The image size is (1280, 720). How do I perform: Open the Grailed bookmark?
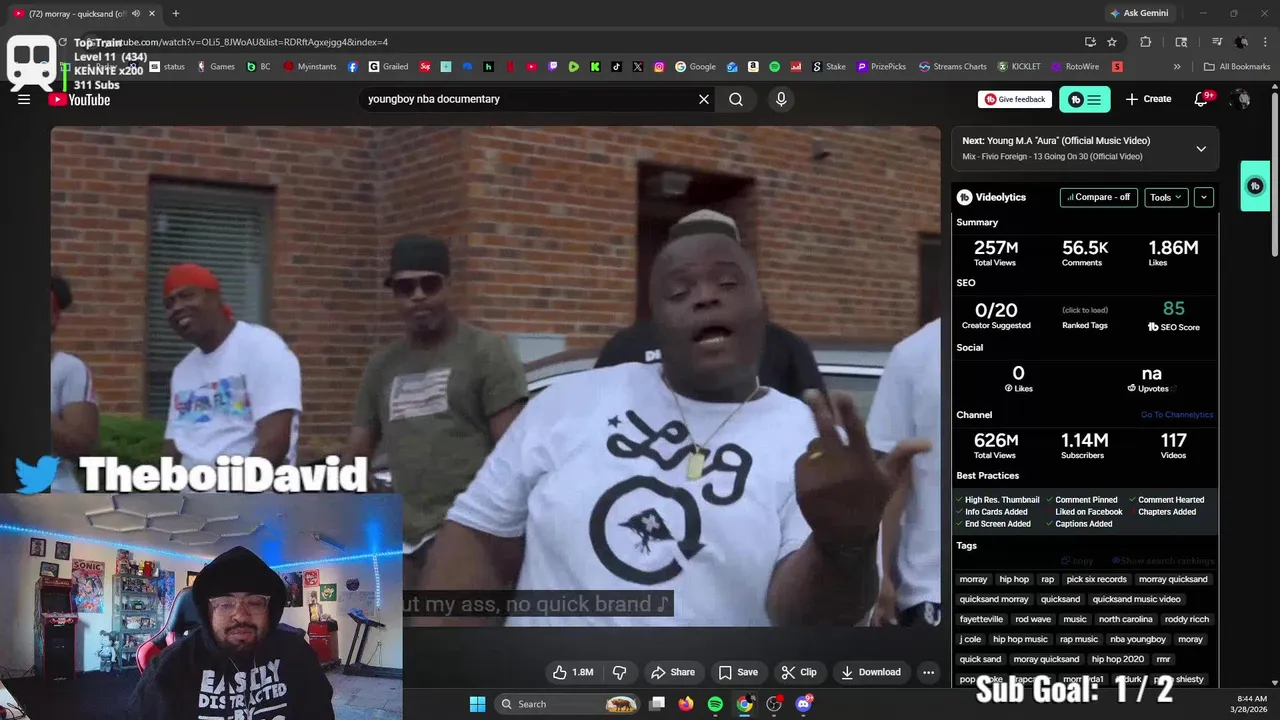[x=388, y=67]
